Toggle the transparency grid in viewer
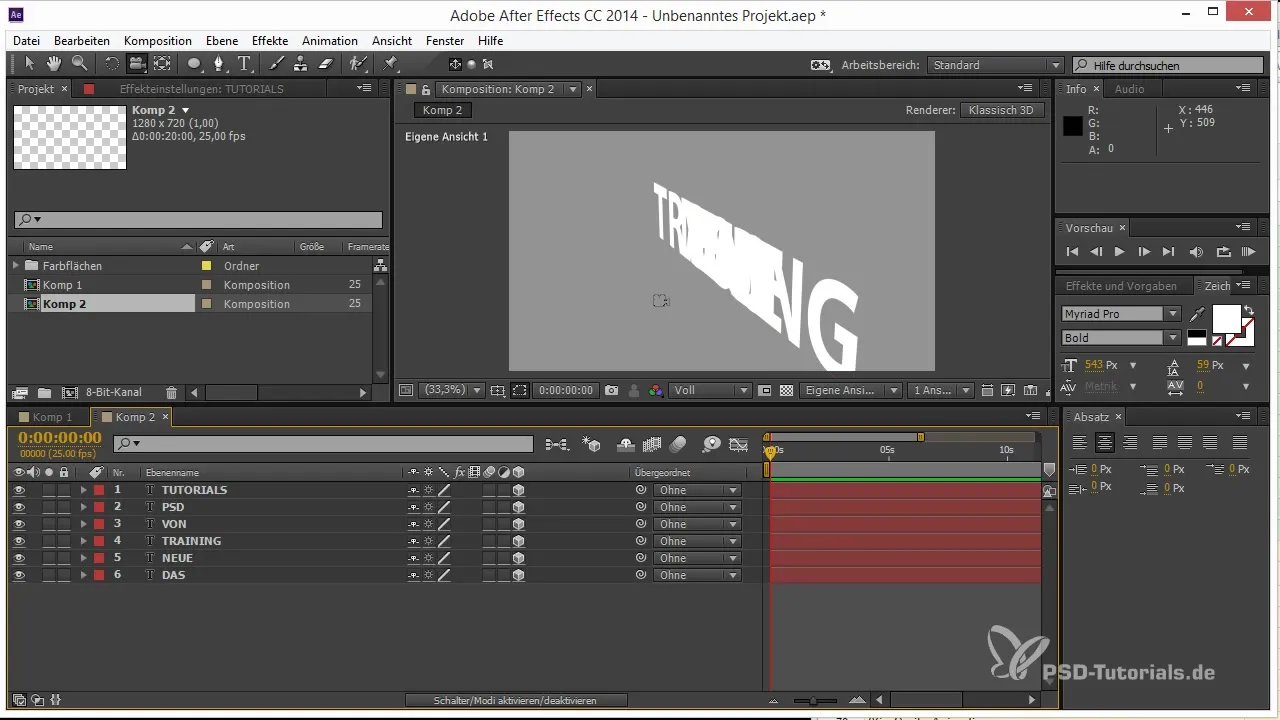This screenshot has height=720, width=1280. (x=786, y=390)
